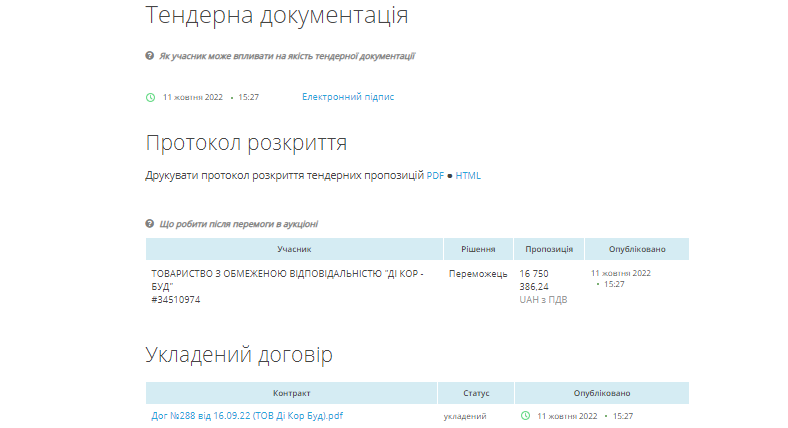
Task: Click the Пропозиція column header
Action: pos(548,249)
